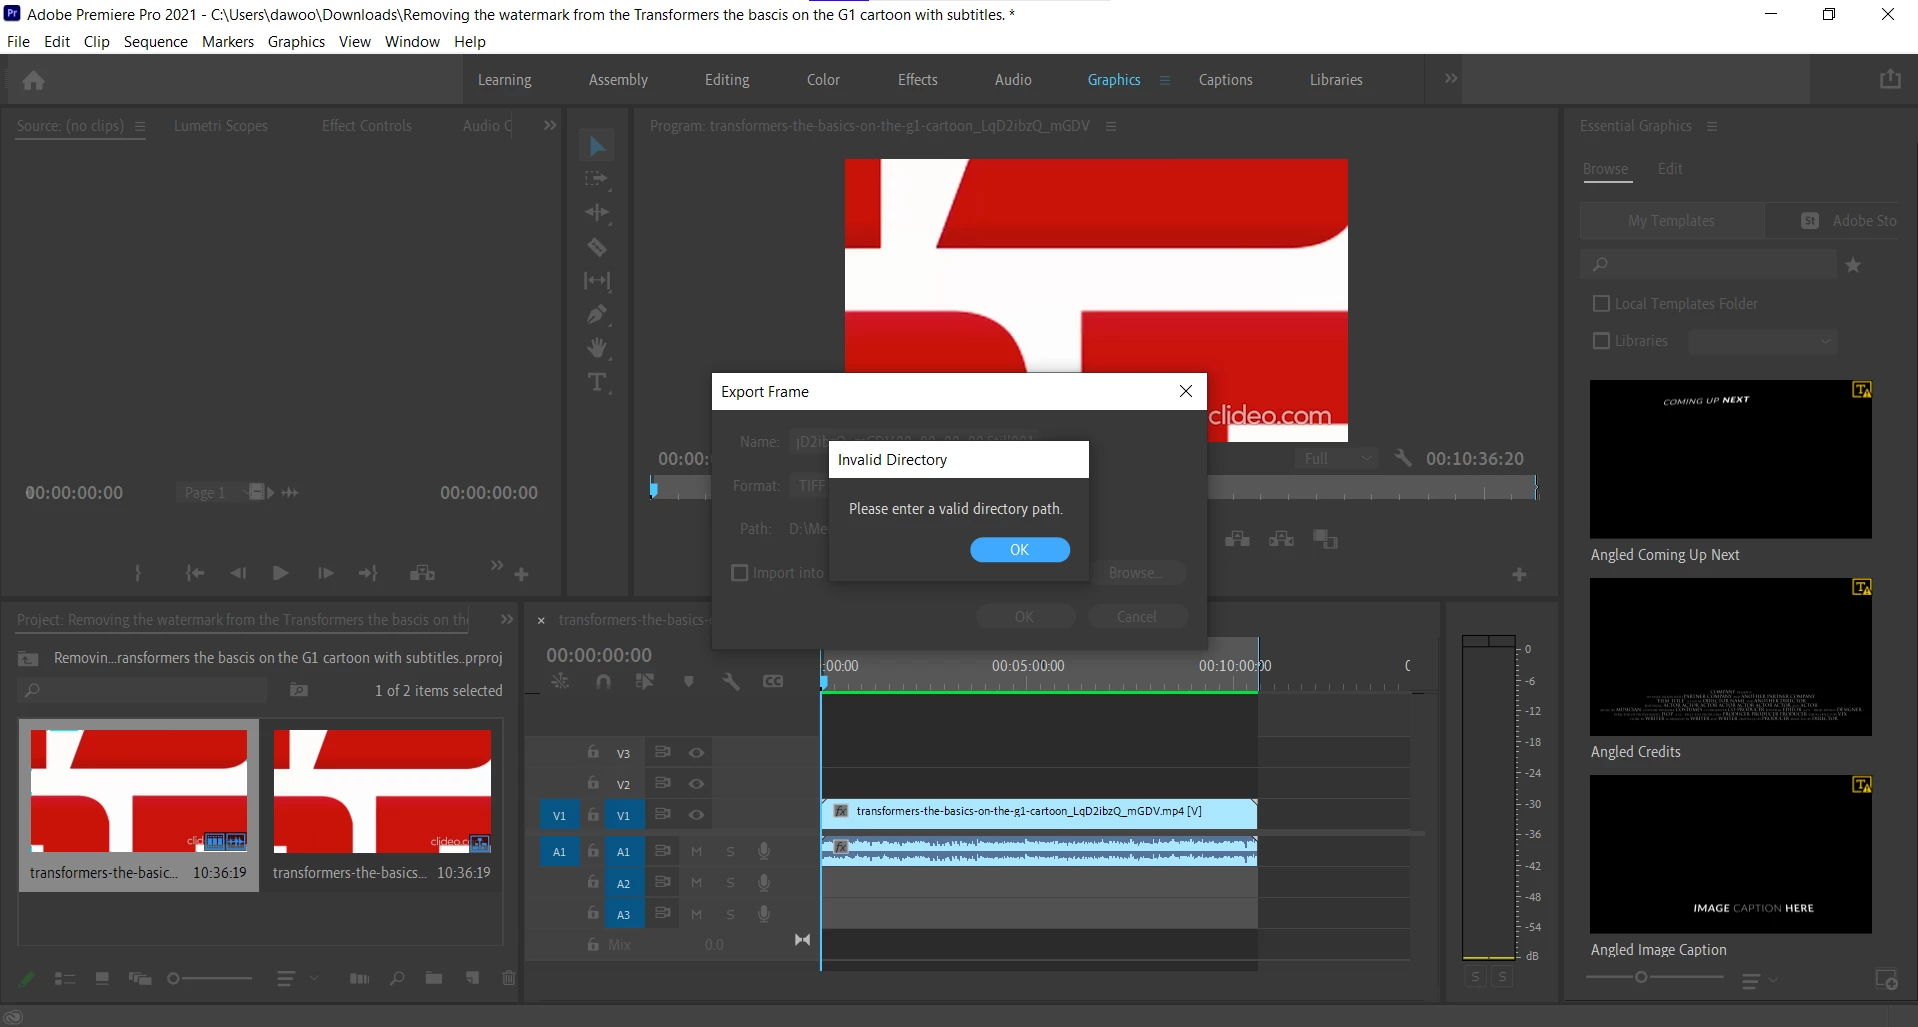
Task: Open the Sequence menu
Action: point(156,41)
